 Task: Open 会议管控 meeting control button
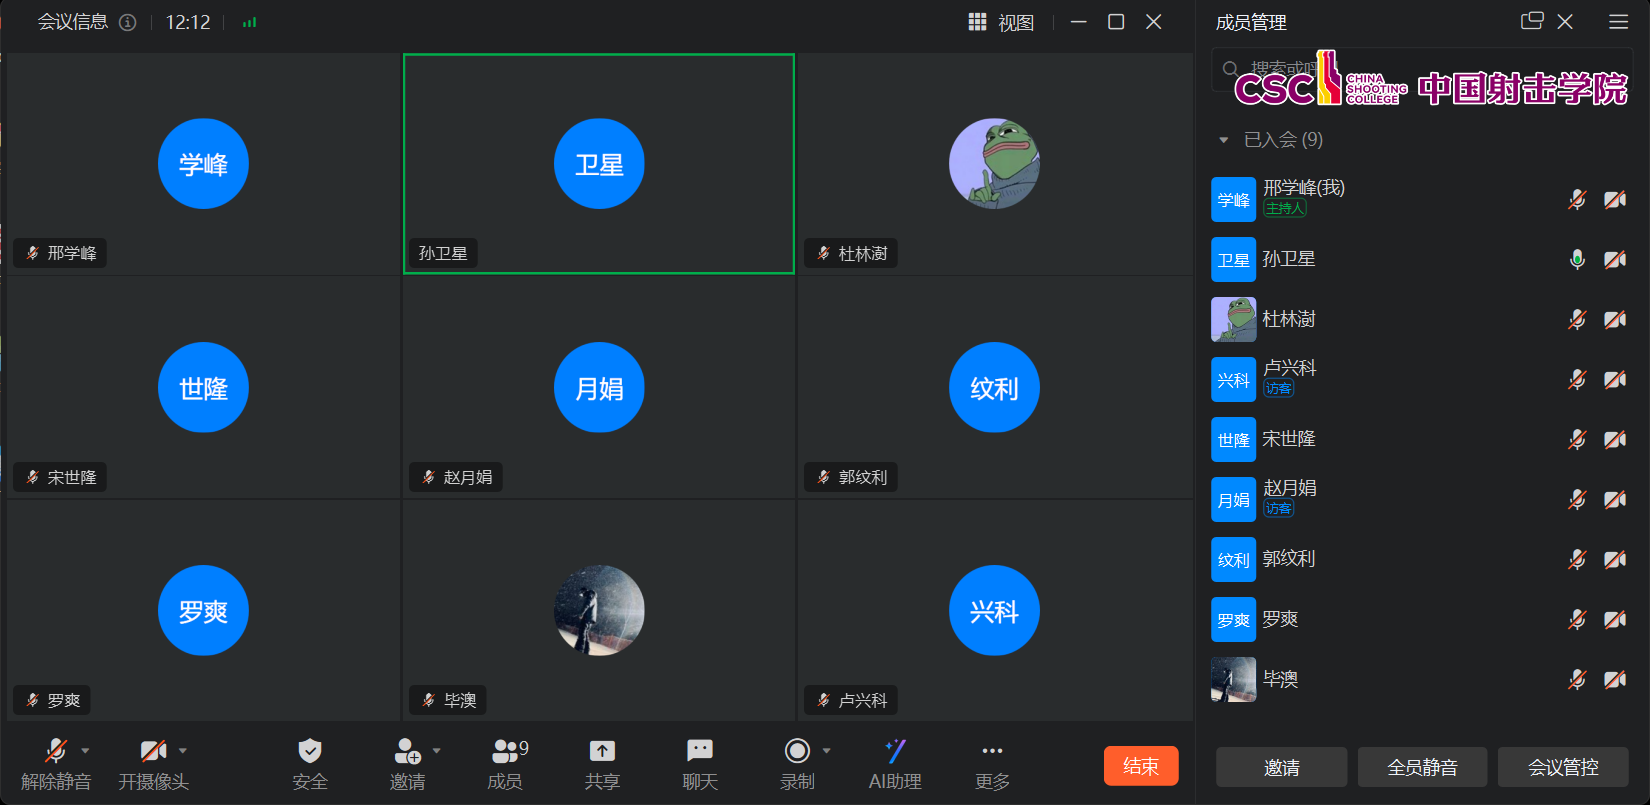1563,767
